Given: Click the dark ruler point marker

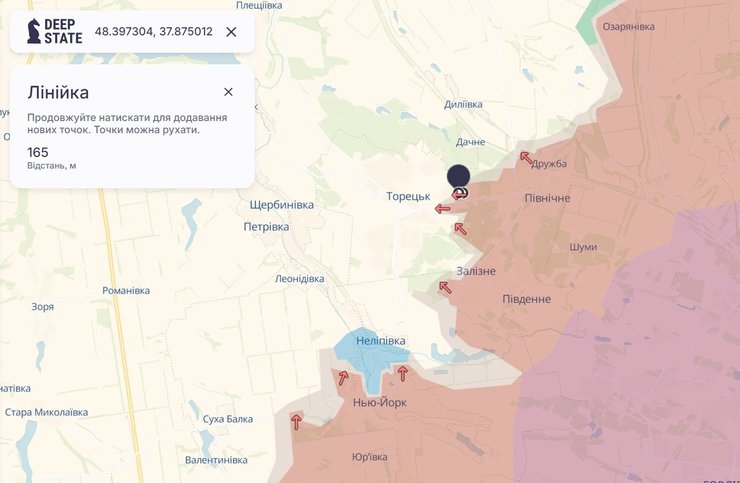Looking at the screenshot, I should coord(458,177).
